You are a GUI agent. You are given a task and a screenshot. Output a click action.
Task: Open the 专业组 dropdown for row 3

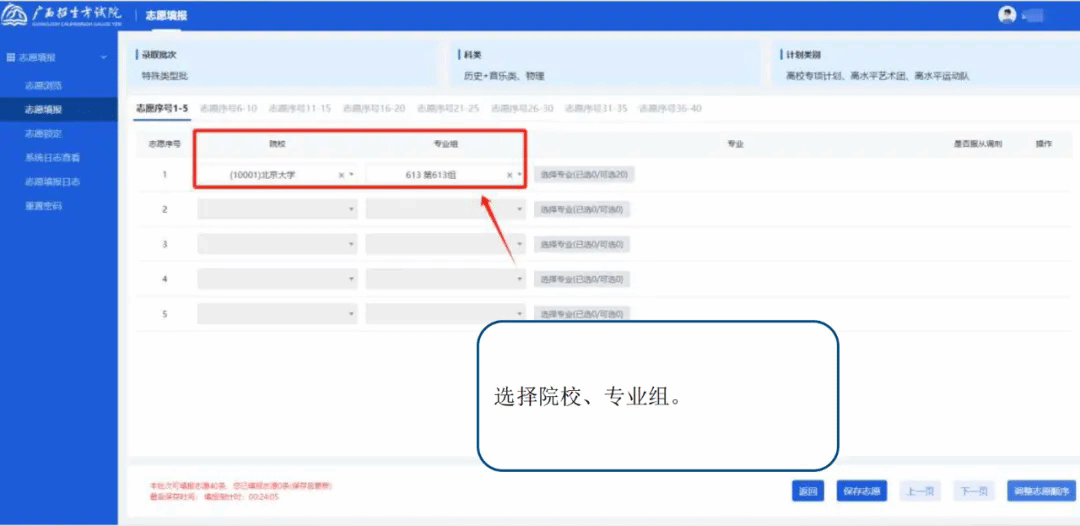tap(445, 244)
